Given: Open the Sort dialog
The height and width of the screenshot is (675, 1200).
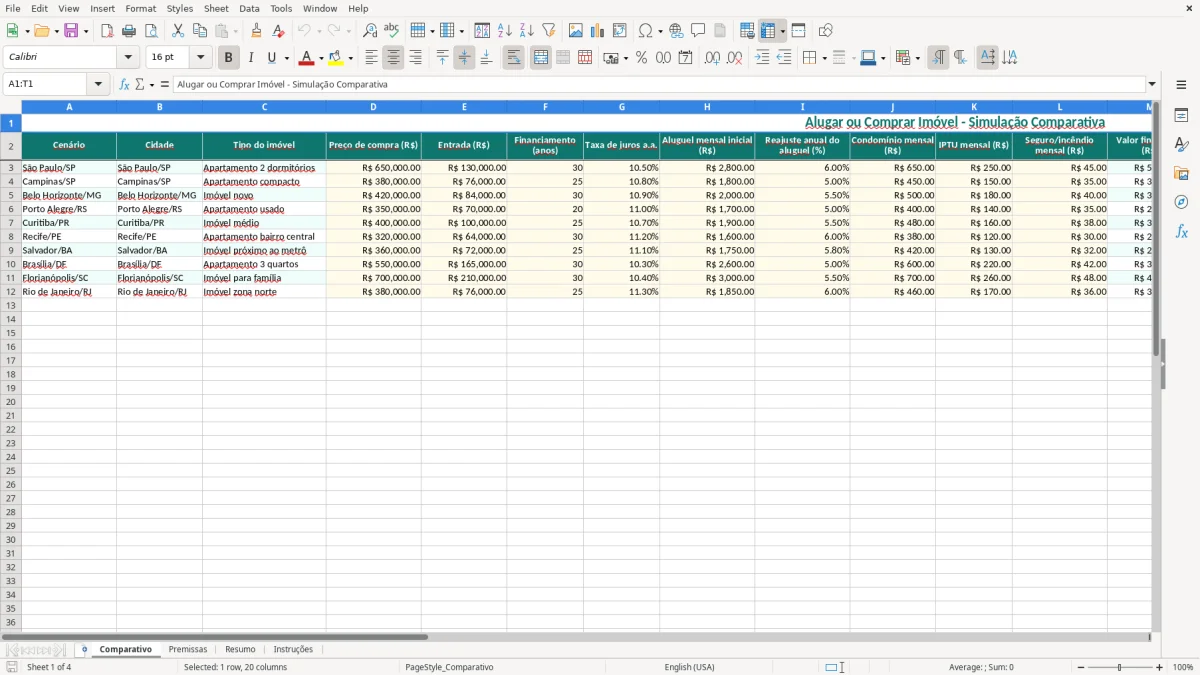Looking at the screenshot, I should tap(482, 31).
